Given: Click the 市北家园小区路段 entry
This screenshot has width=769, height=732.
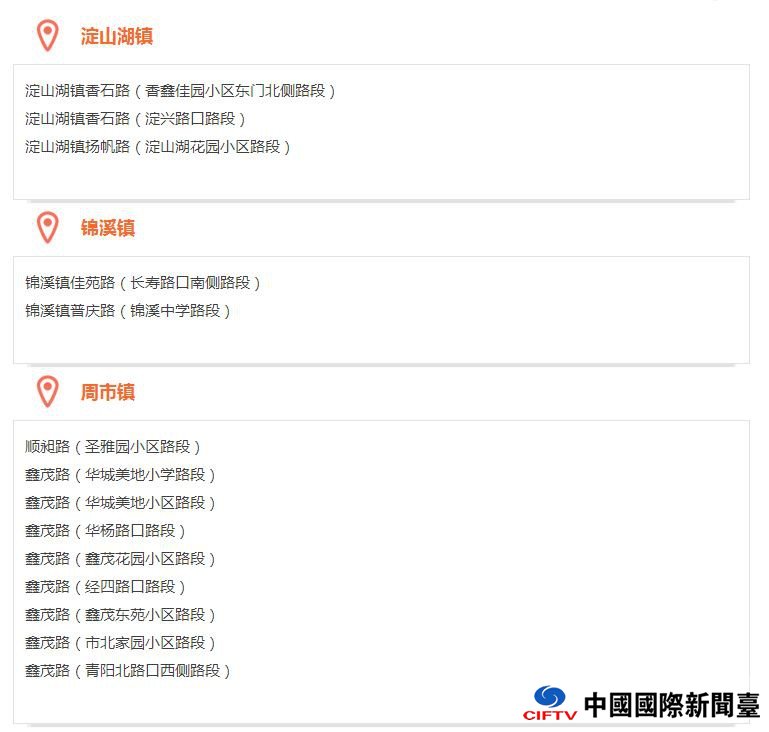Looking at the screenshot, I should click(120, 642).
